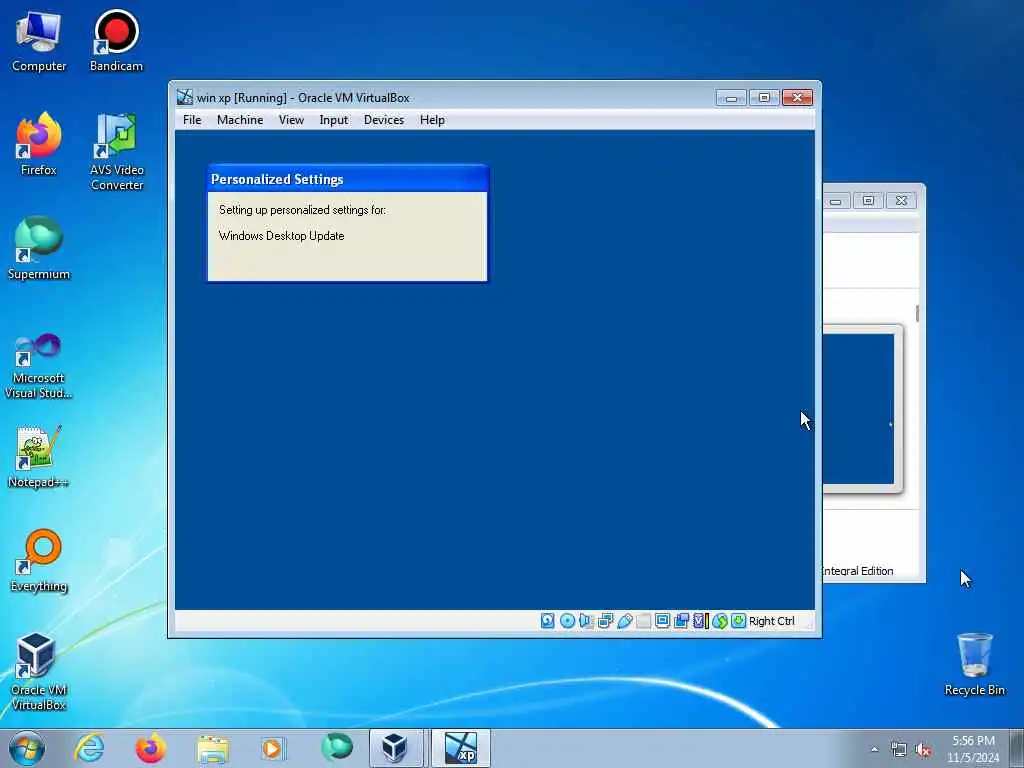Click the Personalized Settings dialog title bar
This screenshot has width=1024, height=768.
click(347, 179)
